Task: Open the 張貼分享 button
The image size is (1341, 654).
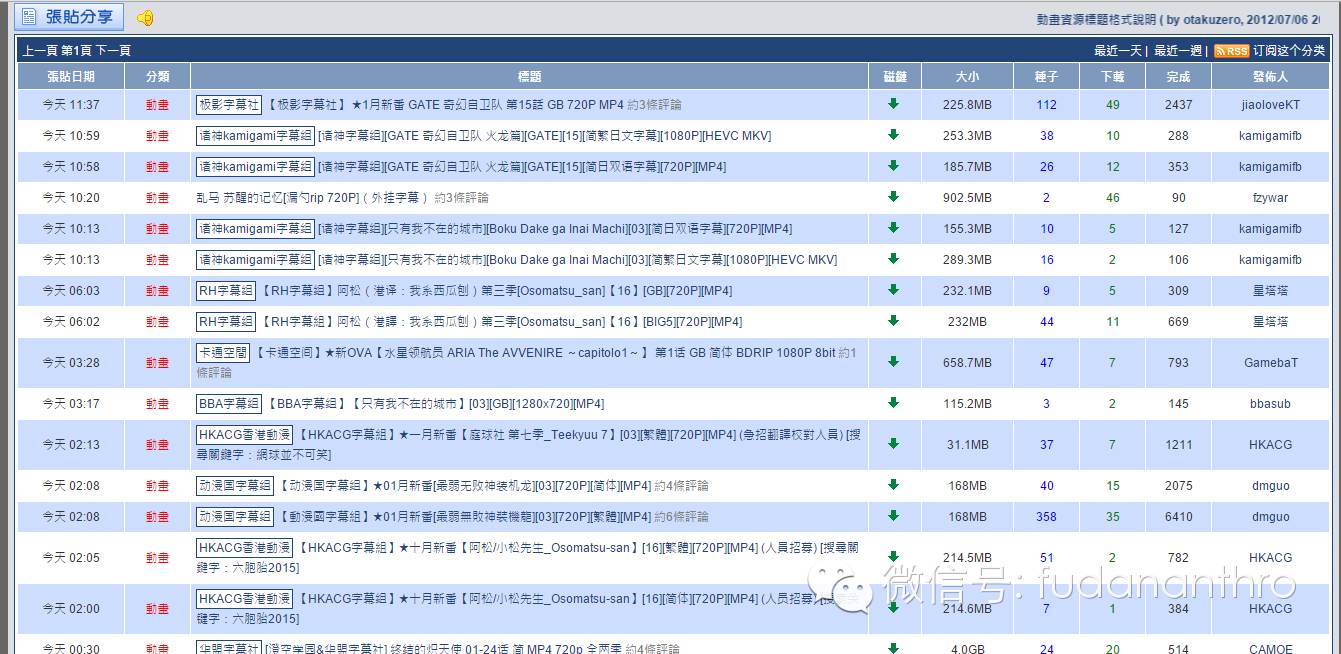Action: (70, 17)
